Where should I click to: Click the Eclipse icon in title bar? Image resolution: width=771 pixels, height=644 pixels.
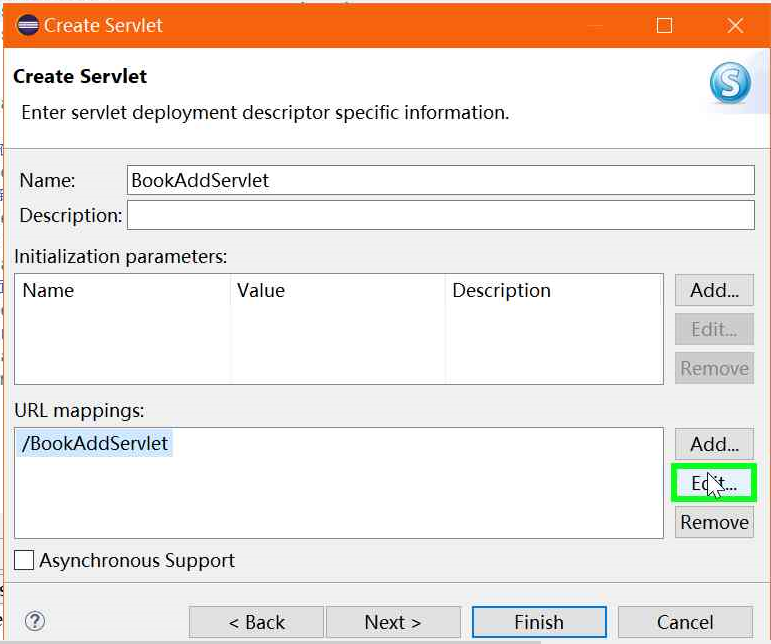(x=27, y=25)
